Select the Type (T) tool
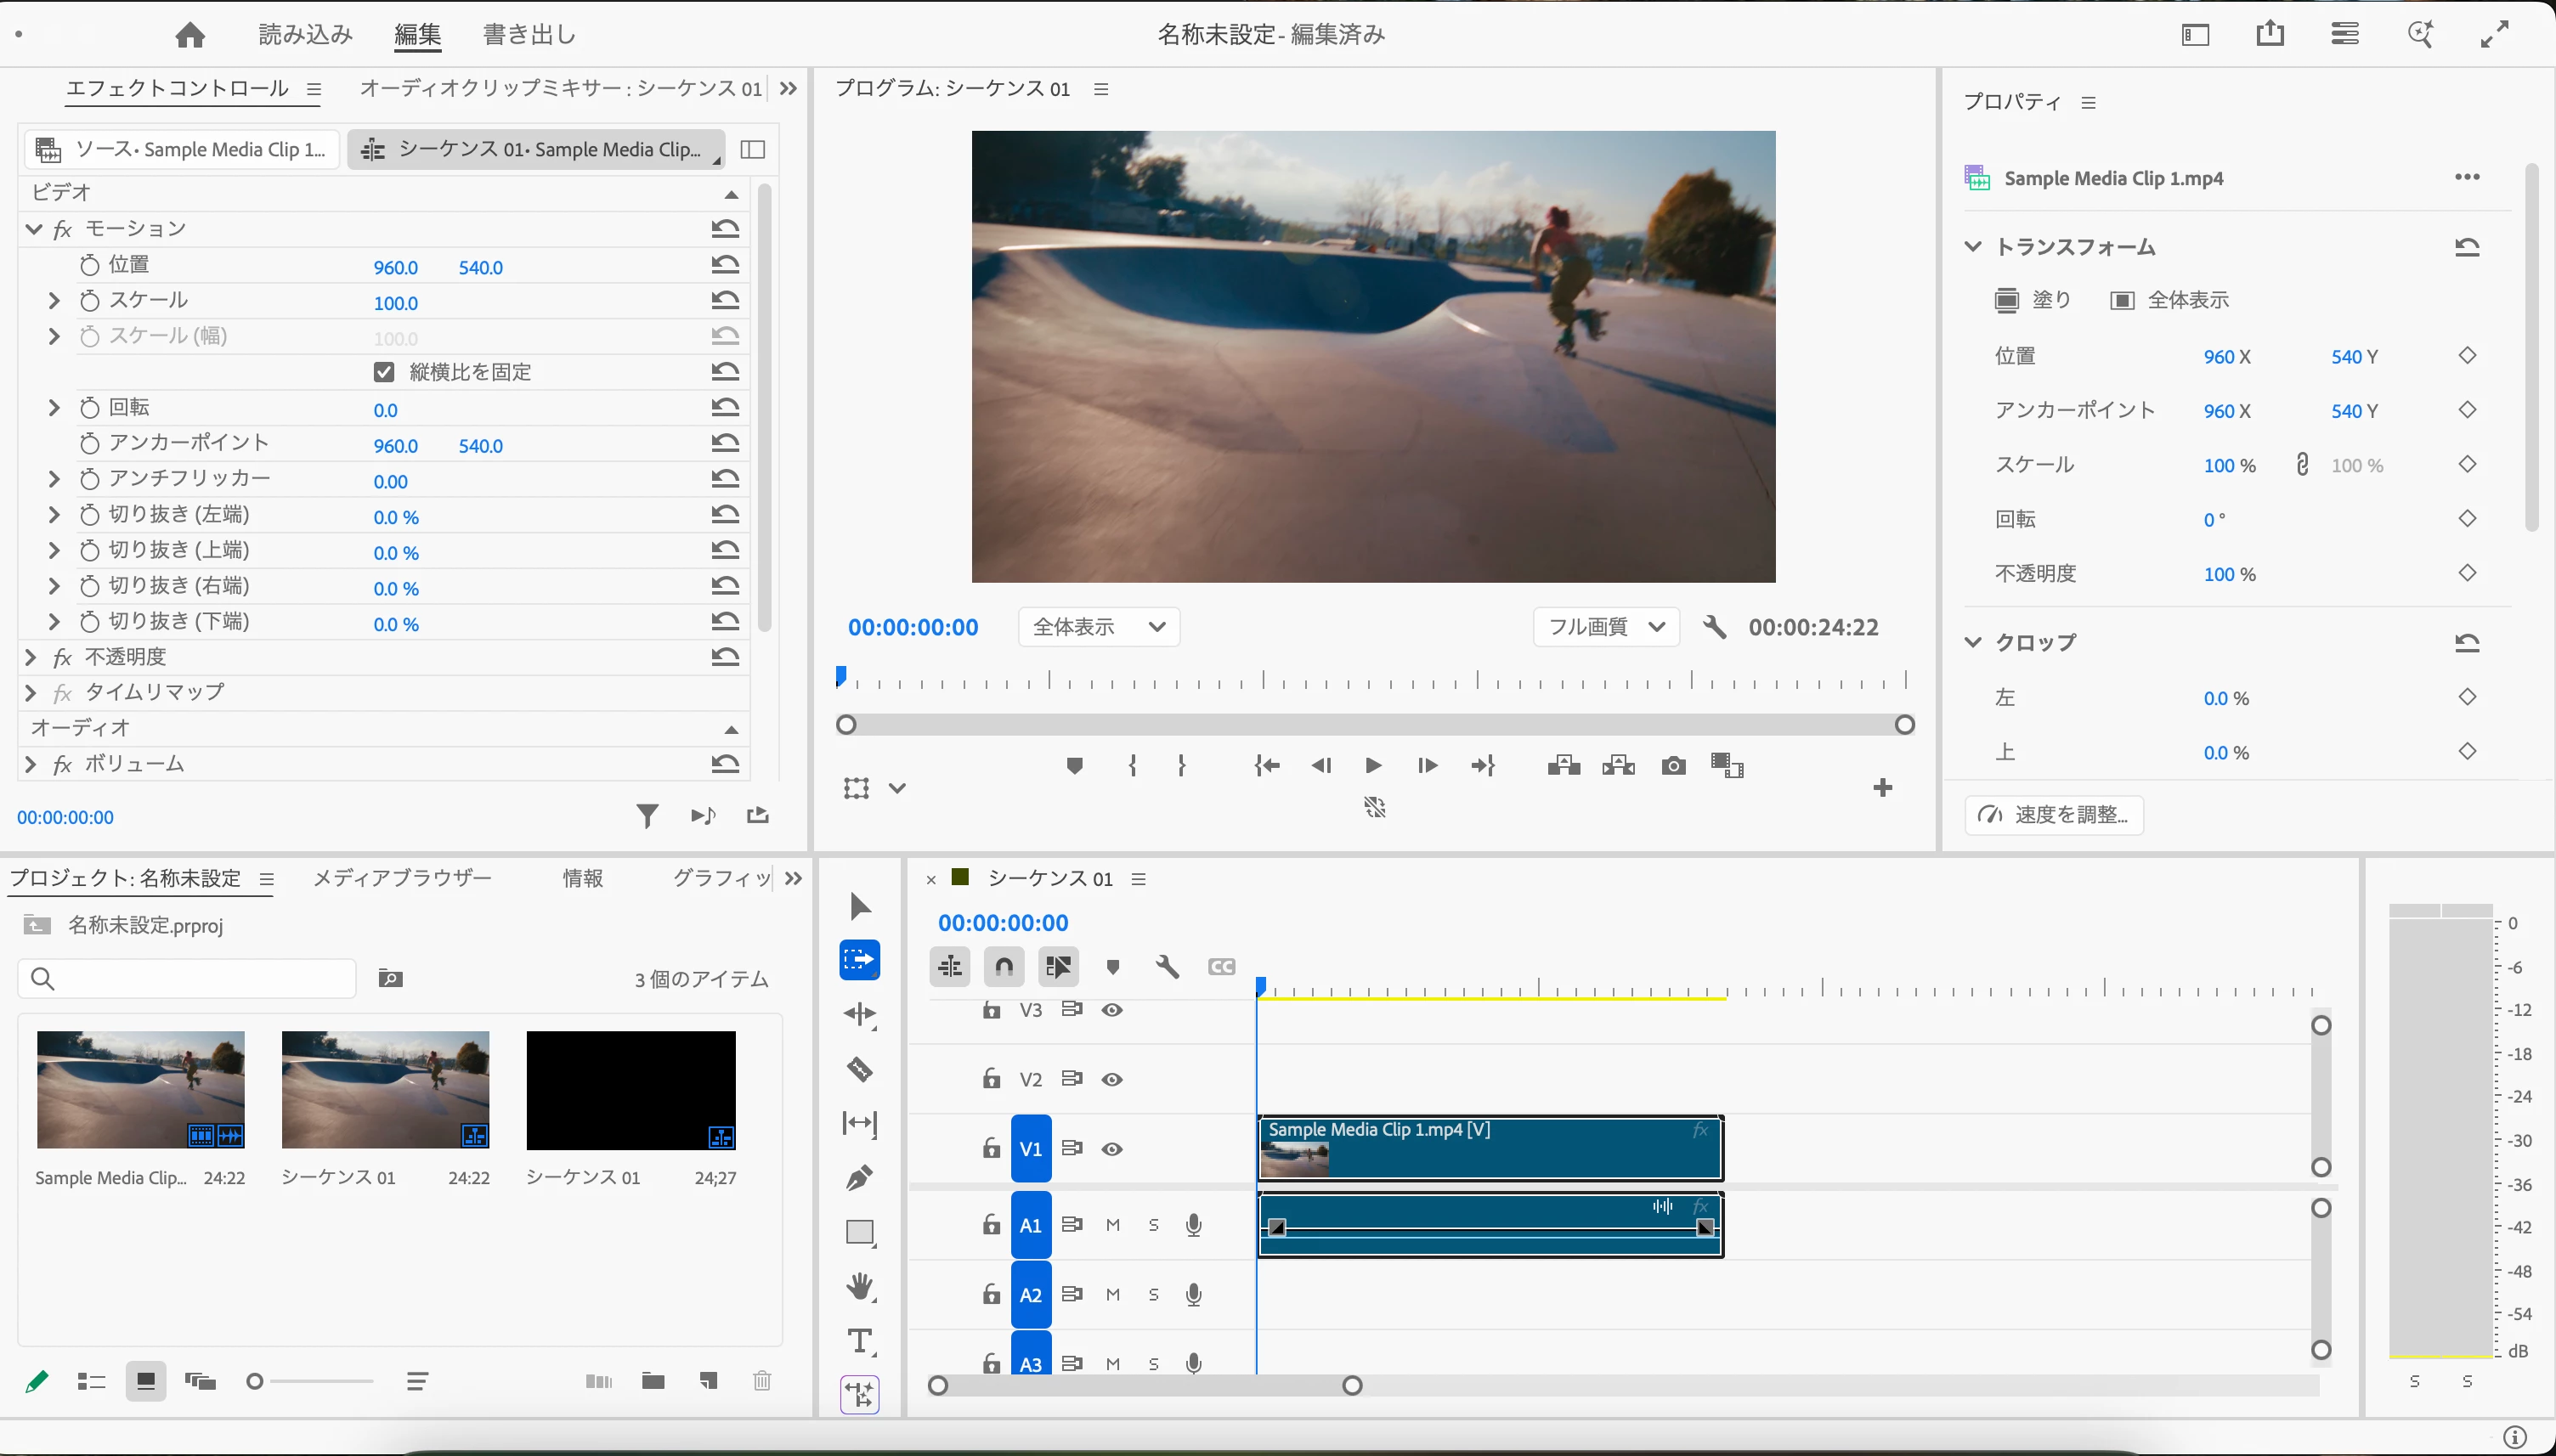The height and width of the screenshot is (1456, 2556). [859, 1341]
